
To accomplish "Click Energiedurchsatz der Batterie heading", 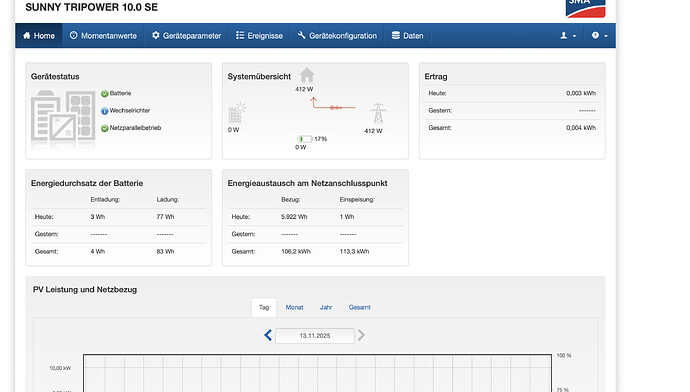I will [87, 183].
